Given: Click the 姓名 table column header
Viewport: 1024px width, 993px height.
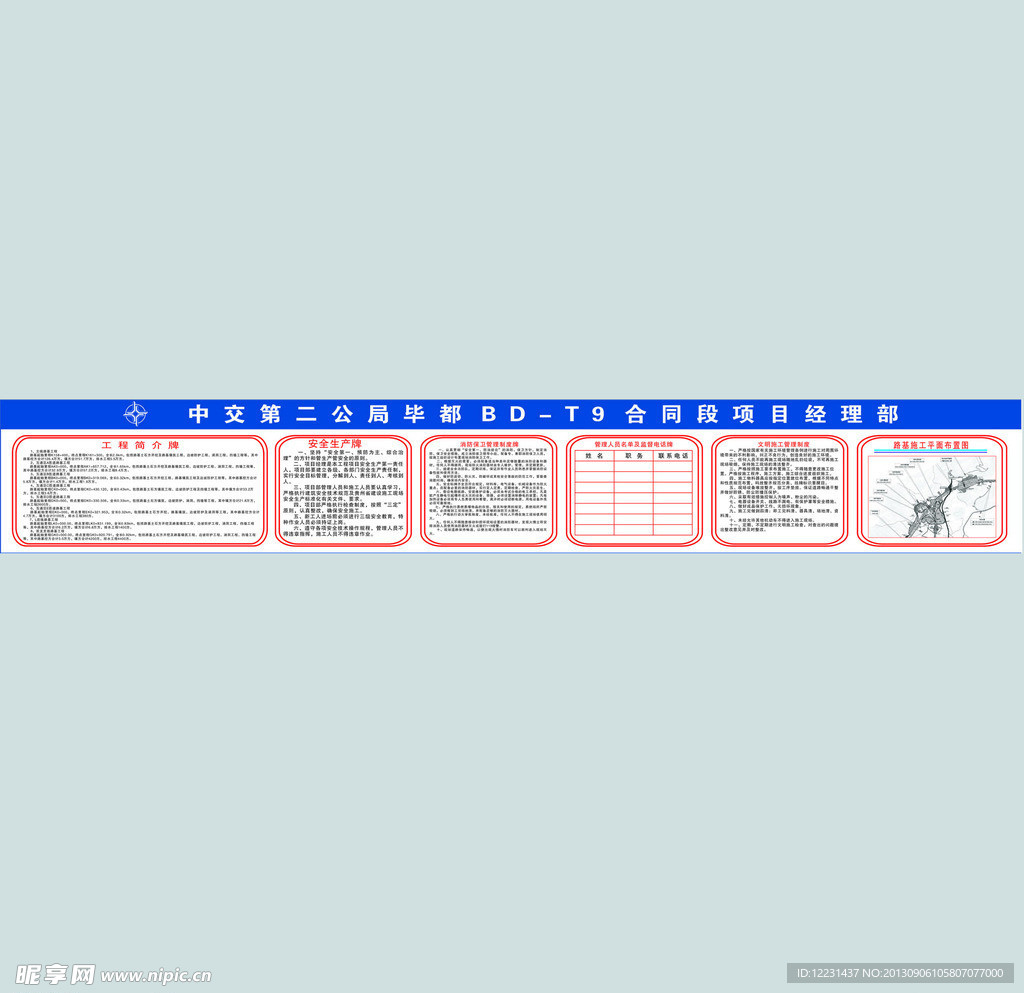Looking at the screenshot, I should (594, 456).
